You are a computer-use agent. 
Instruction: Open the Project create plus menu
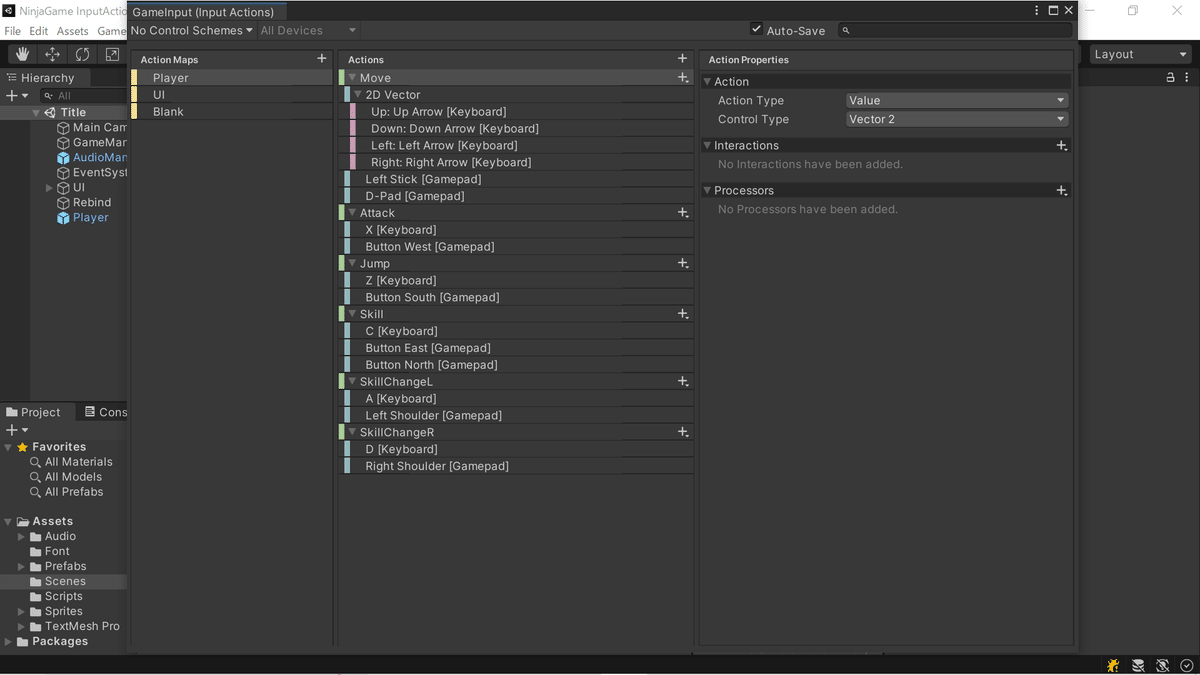17,430
